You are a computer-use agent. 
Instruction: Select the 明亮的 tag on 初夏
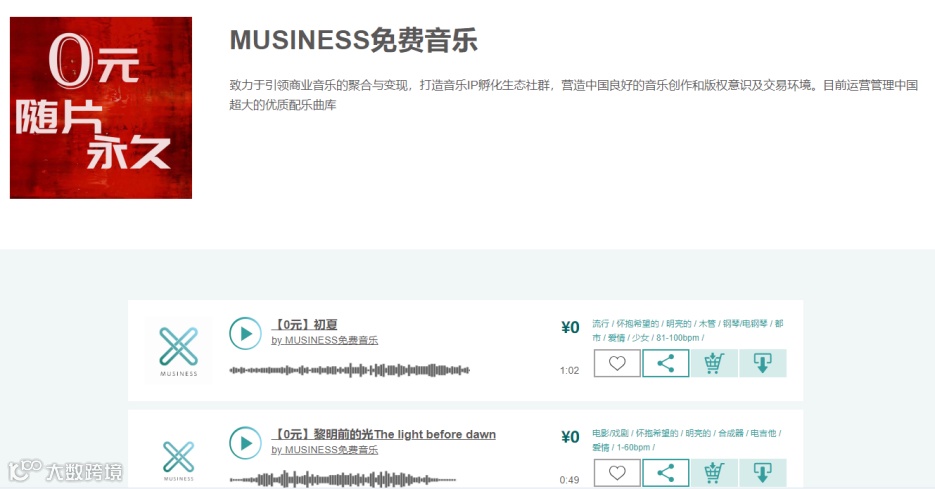pos(679,323)
